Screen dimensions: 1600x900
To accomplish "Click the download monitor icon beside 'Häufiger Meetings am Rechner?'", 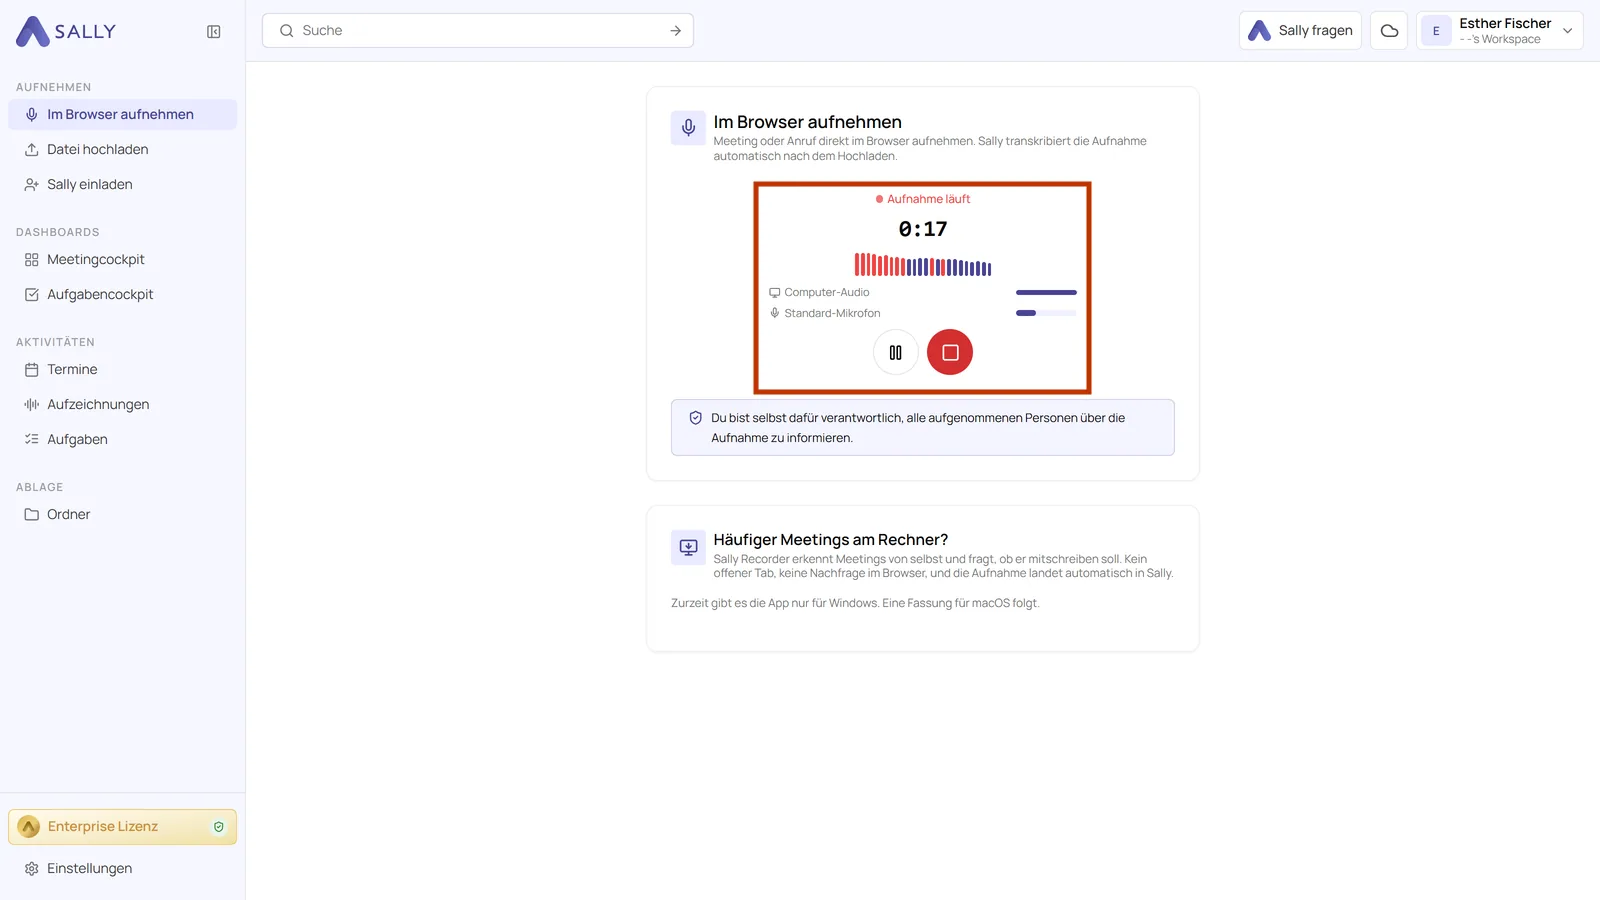I will pos(688,547).
